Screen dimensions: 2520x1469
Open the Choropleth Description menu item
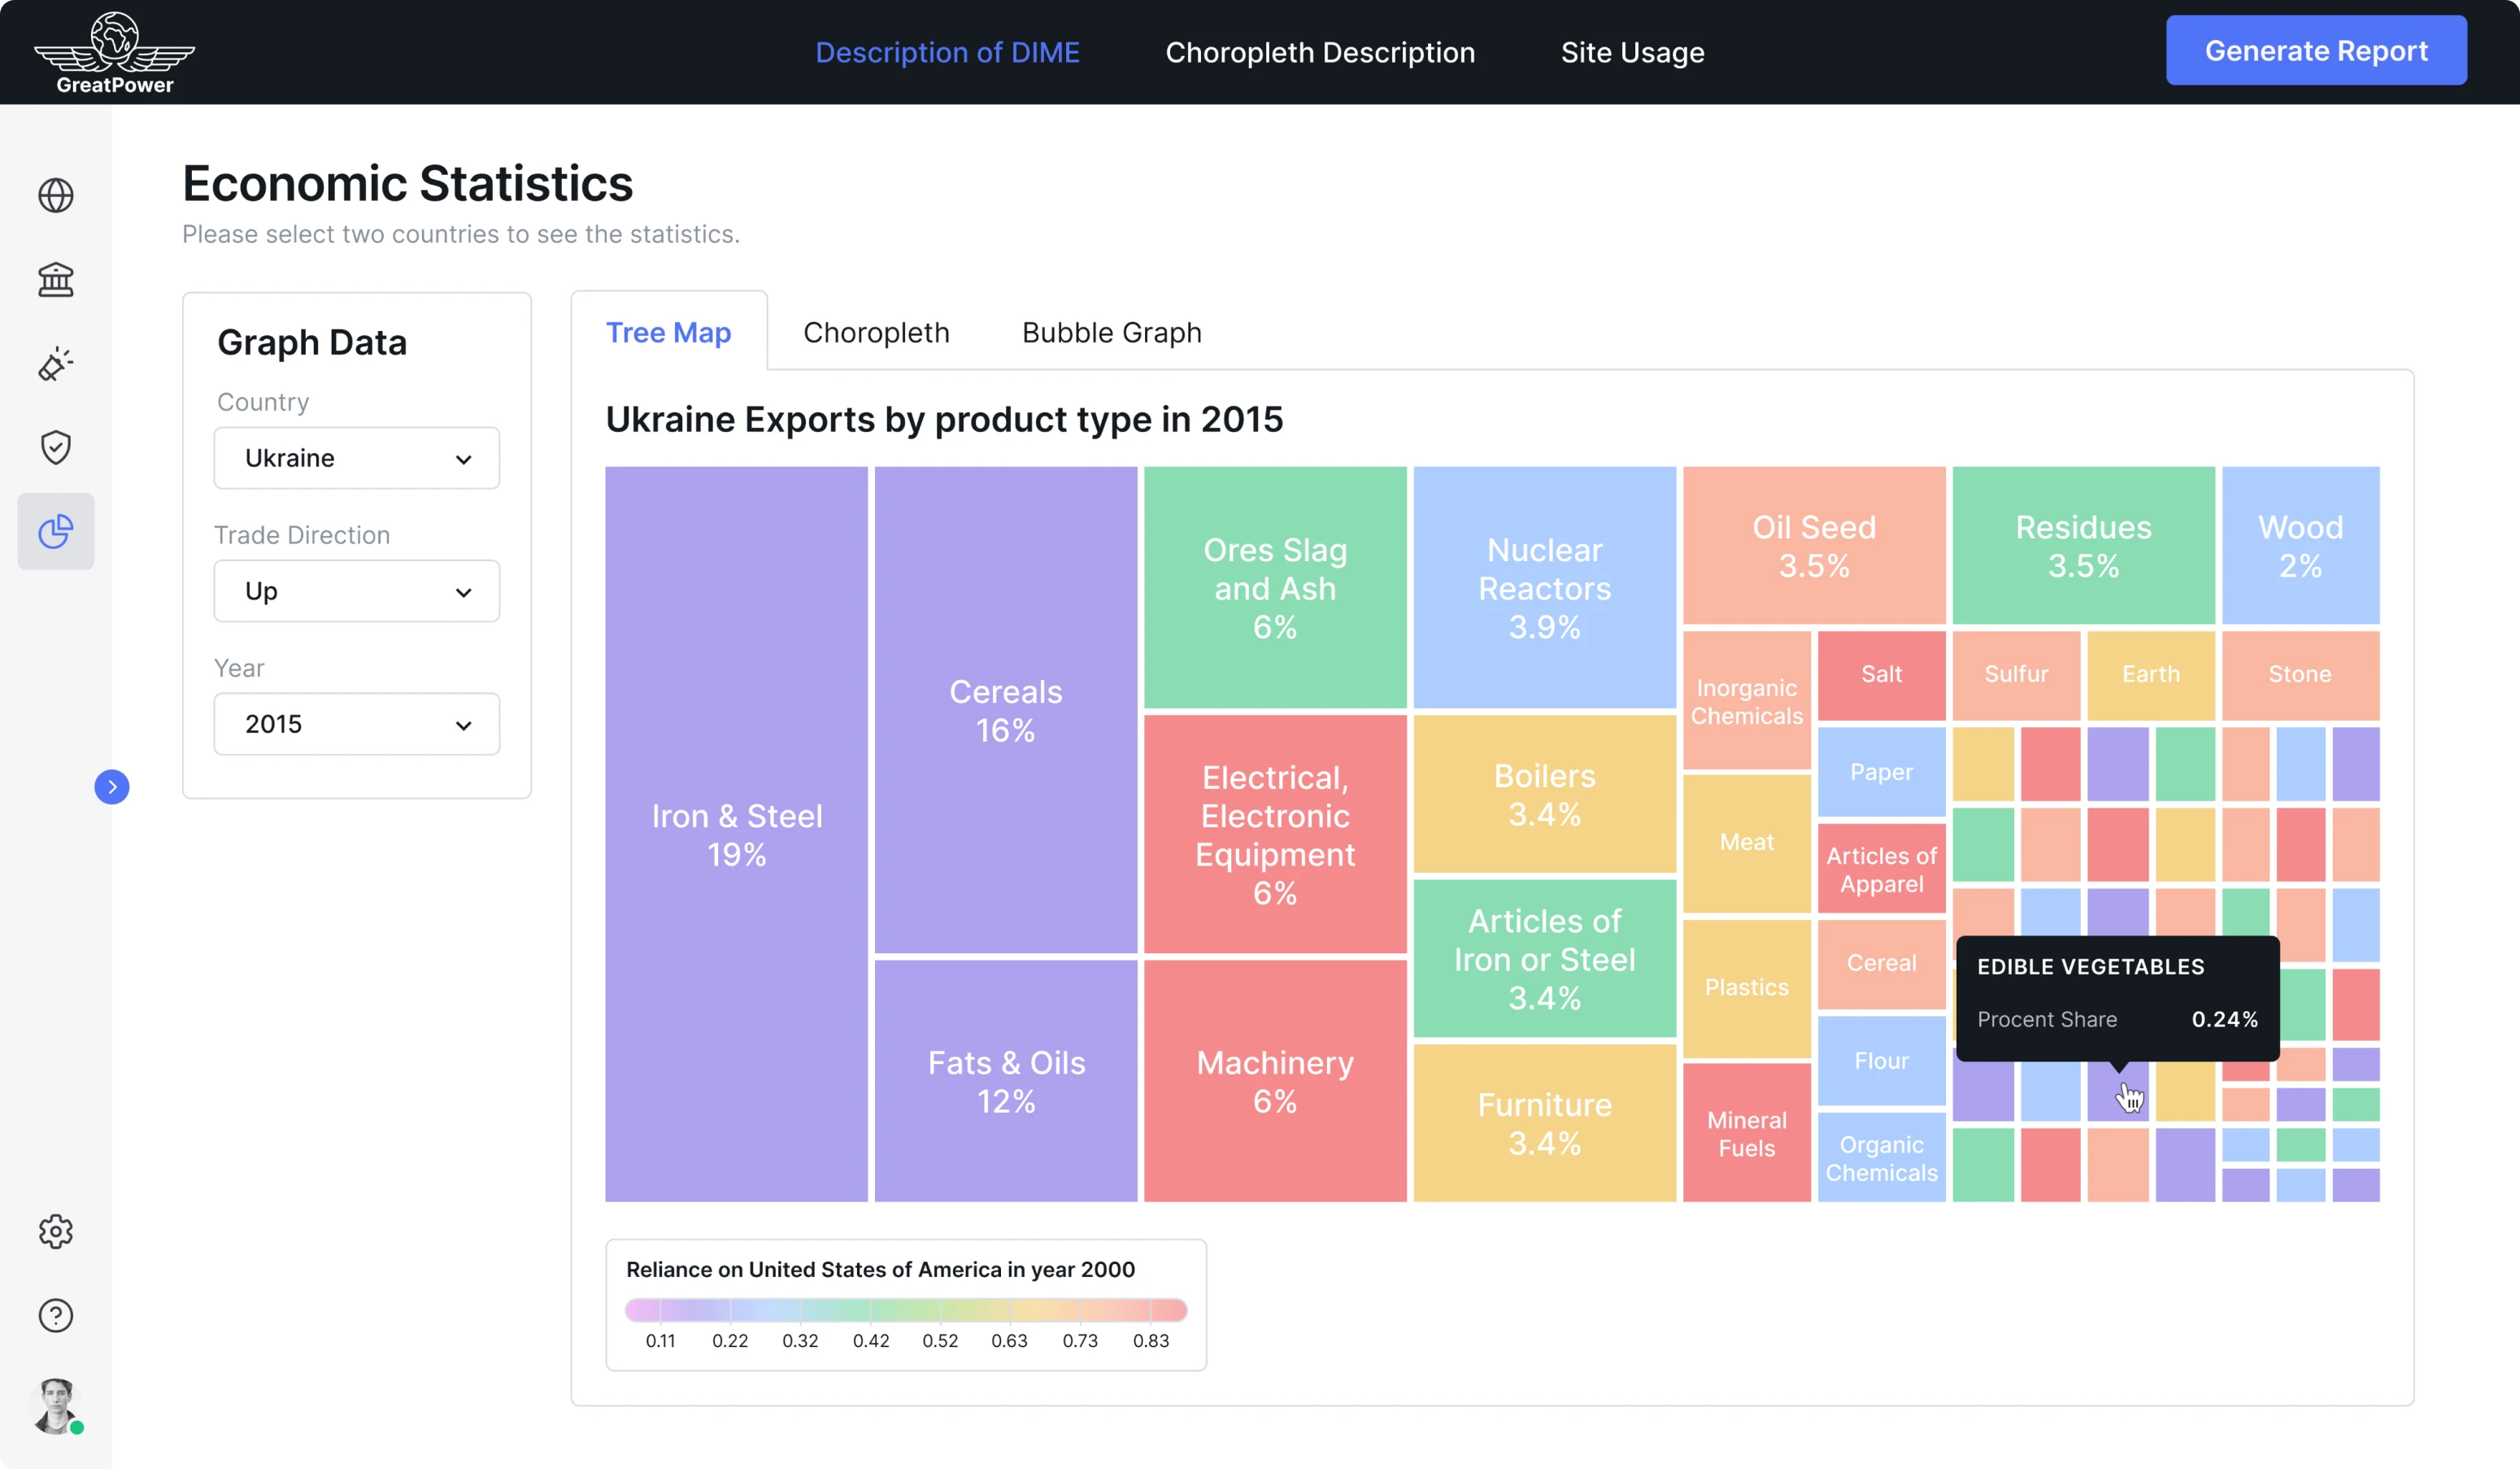[1319, 51]
